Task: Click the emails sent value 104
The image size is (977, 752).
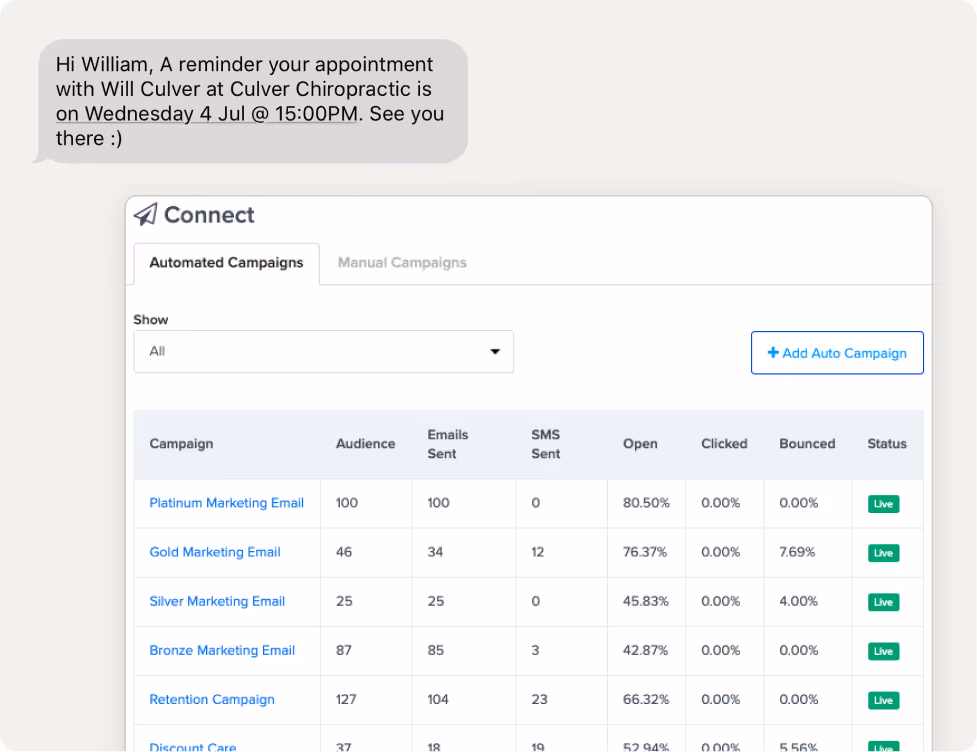Action: pyautogui.click(x=437, y=700)
